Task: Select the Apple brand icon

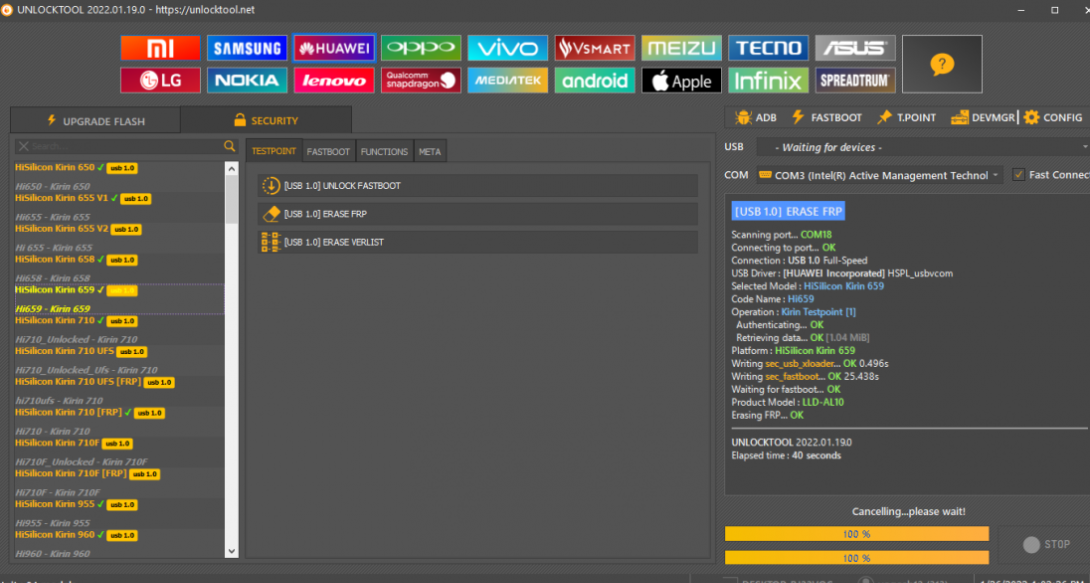Action: pyautogui.click(x=681, y=80)
